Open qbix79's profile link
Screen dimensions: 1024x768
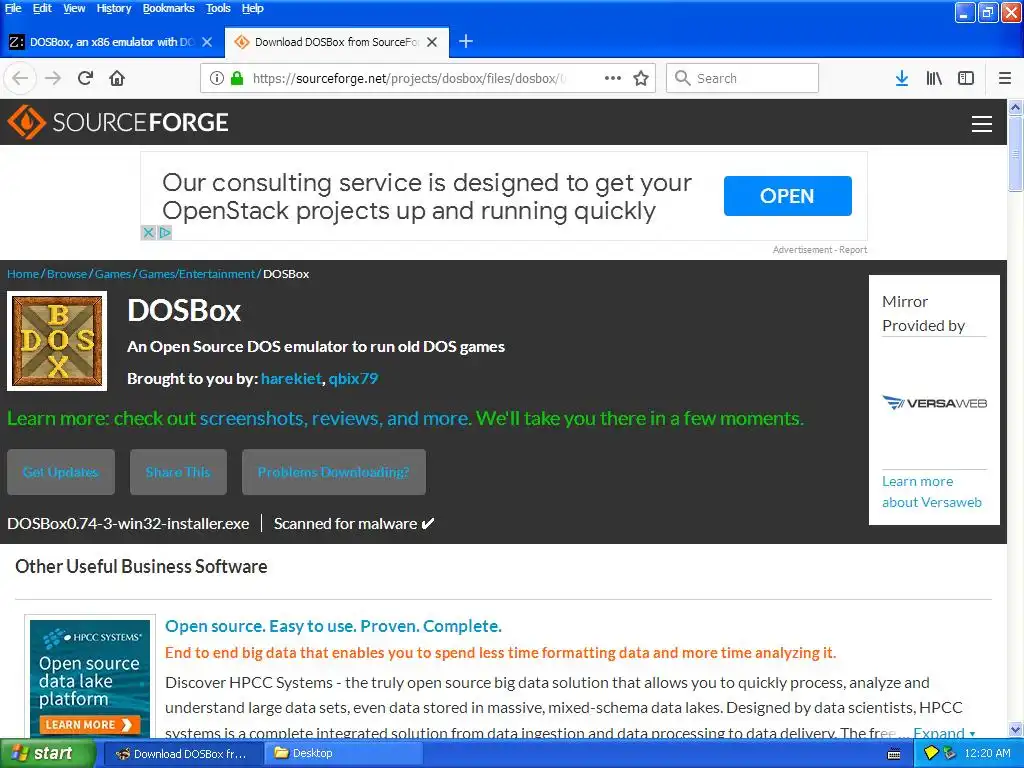(353, 378)
